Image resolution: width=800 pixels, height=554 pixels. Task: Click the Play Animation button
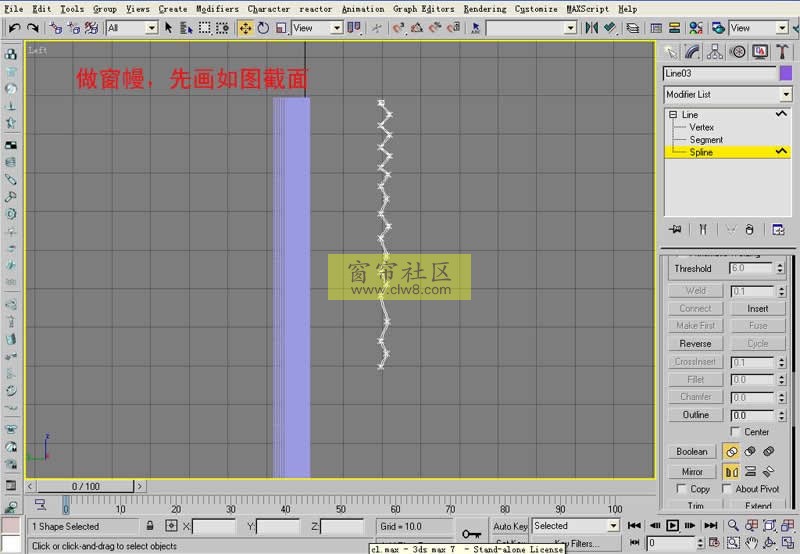click(672, 525)
